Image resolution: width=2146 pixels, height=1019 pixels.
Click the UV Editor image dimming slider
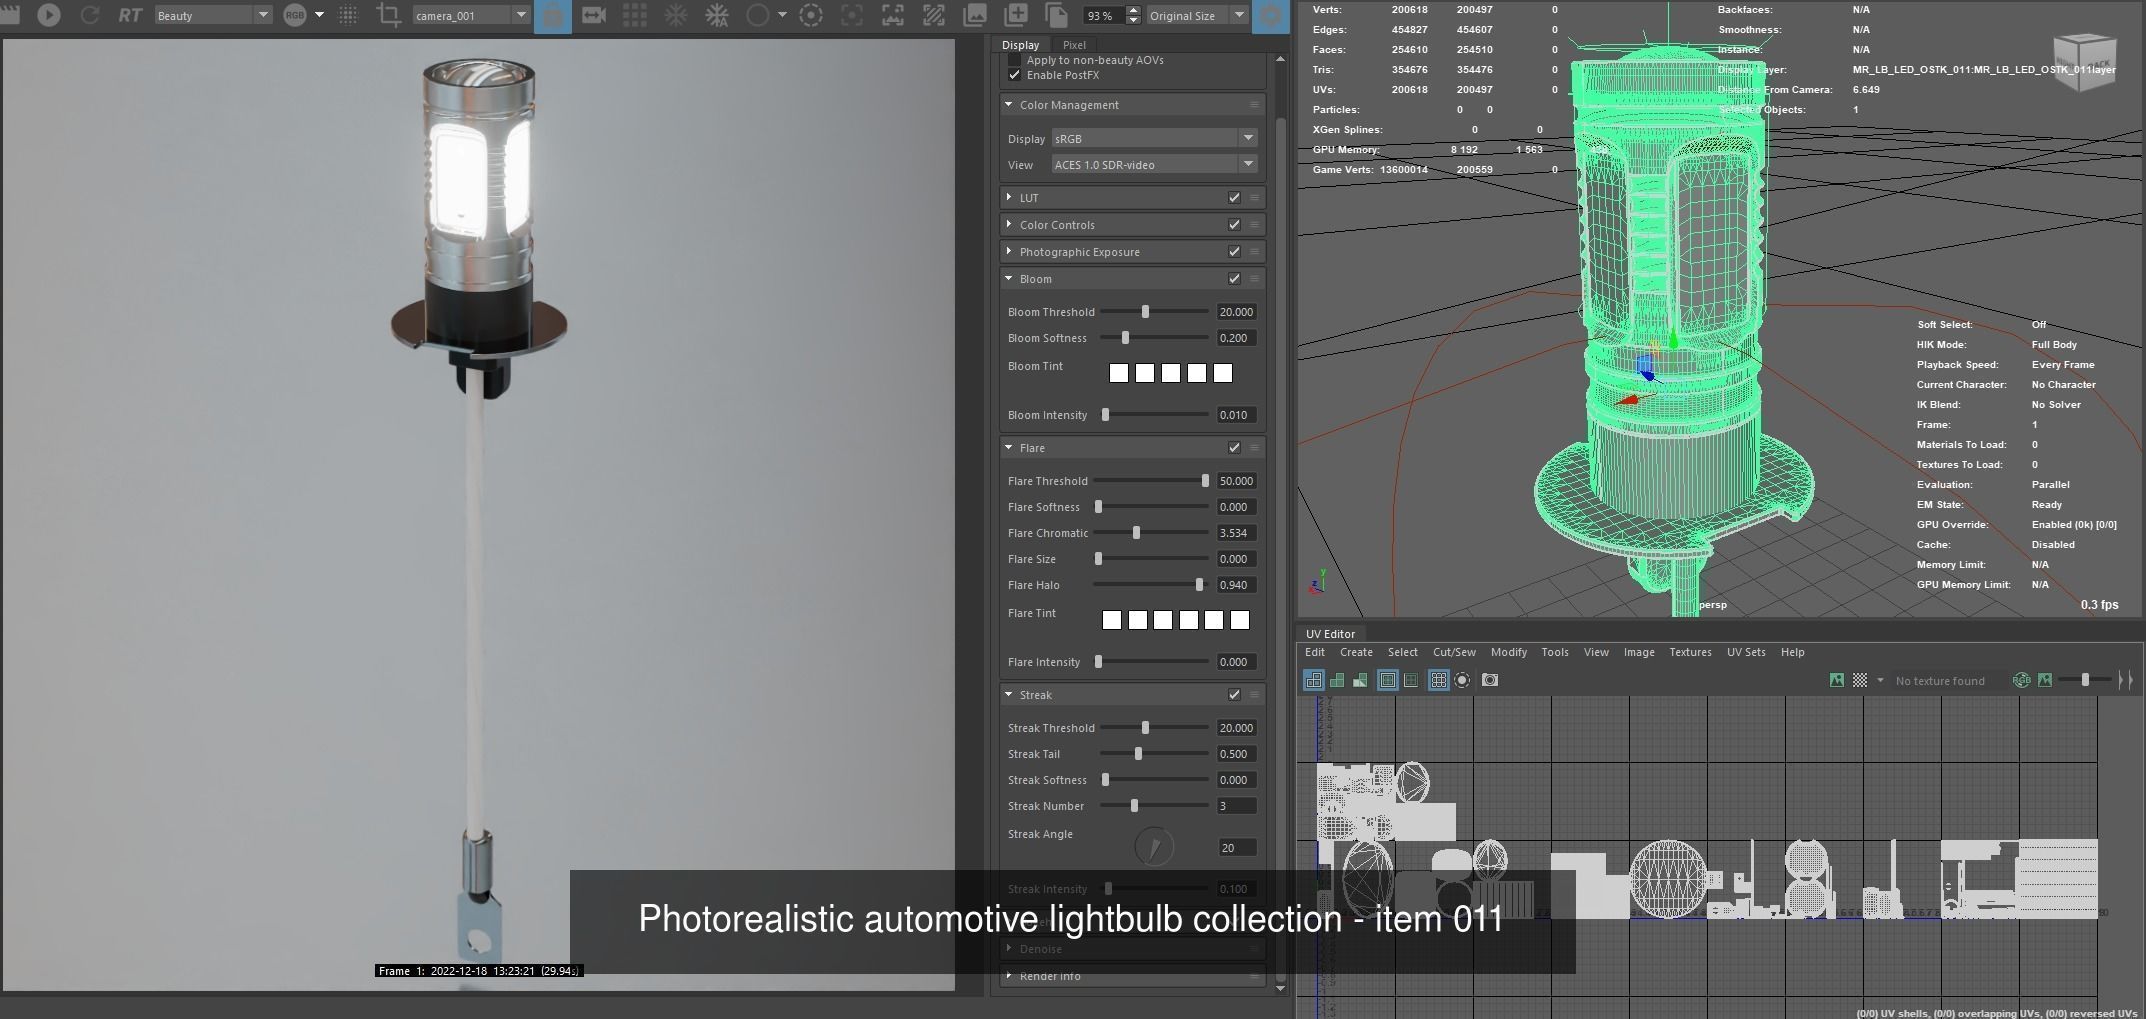coord(2085,680)
